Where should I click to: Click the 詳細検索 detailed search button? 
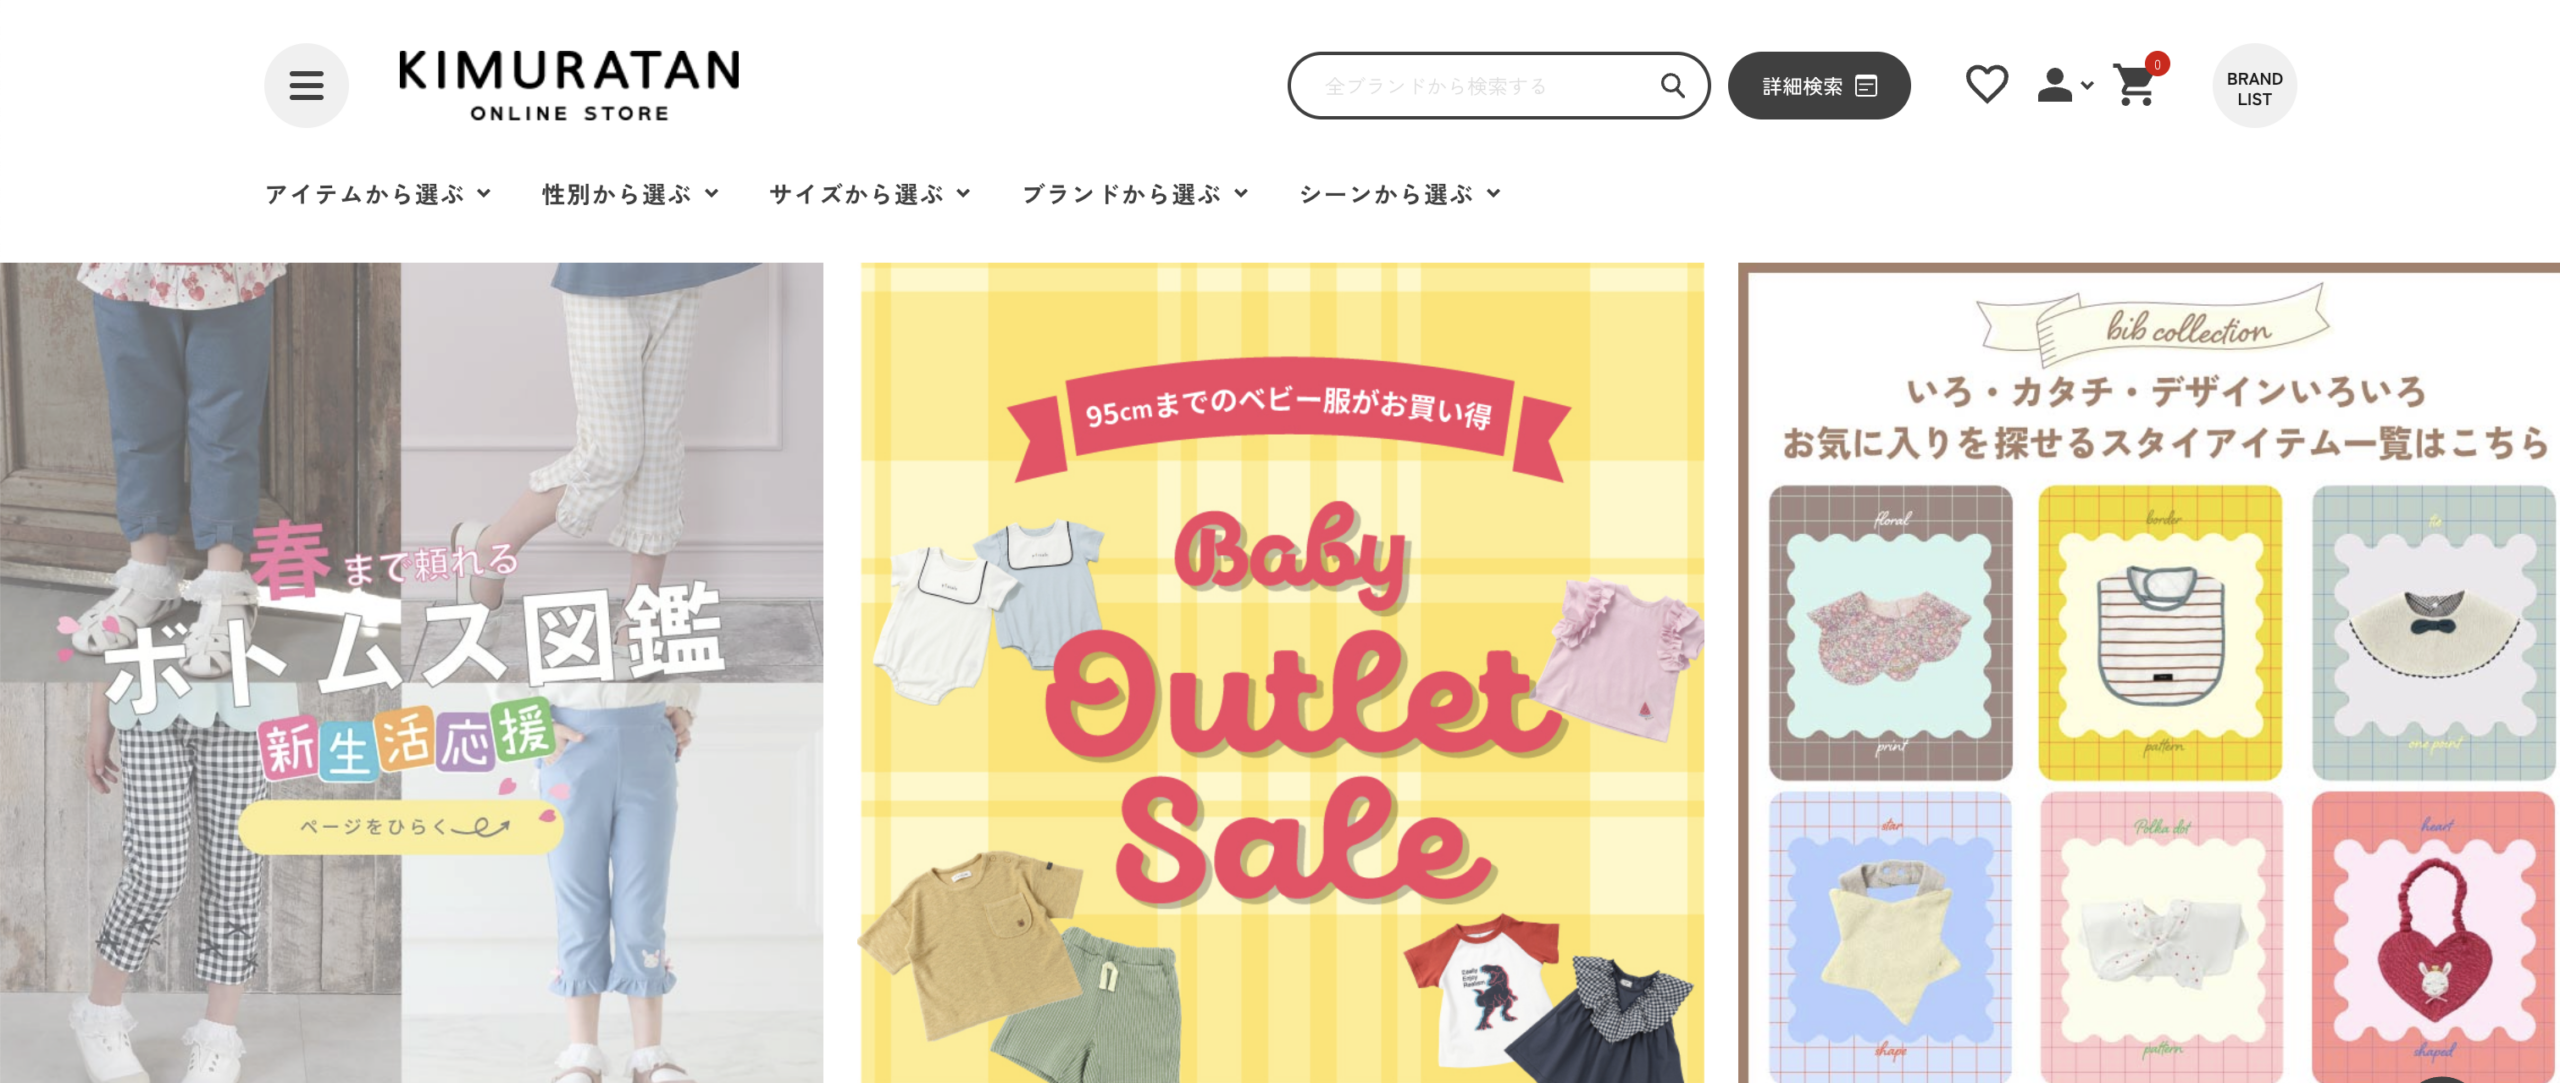(1819, 86)
